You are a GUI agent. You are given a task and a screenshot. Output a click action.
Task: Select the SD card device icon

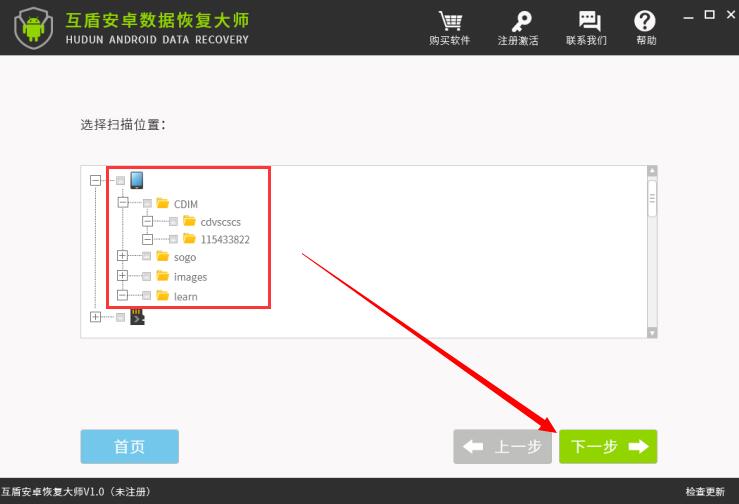[137, 317]
